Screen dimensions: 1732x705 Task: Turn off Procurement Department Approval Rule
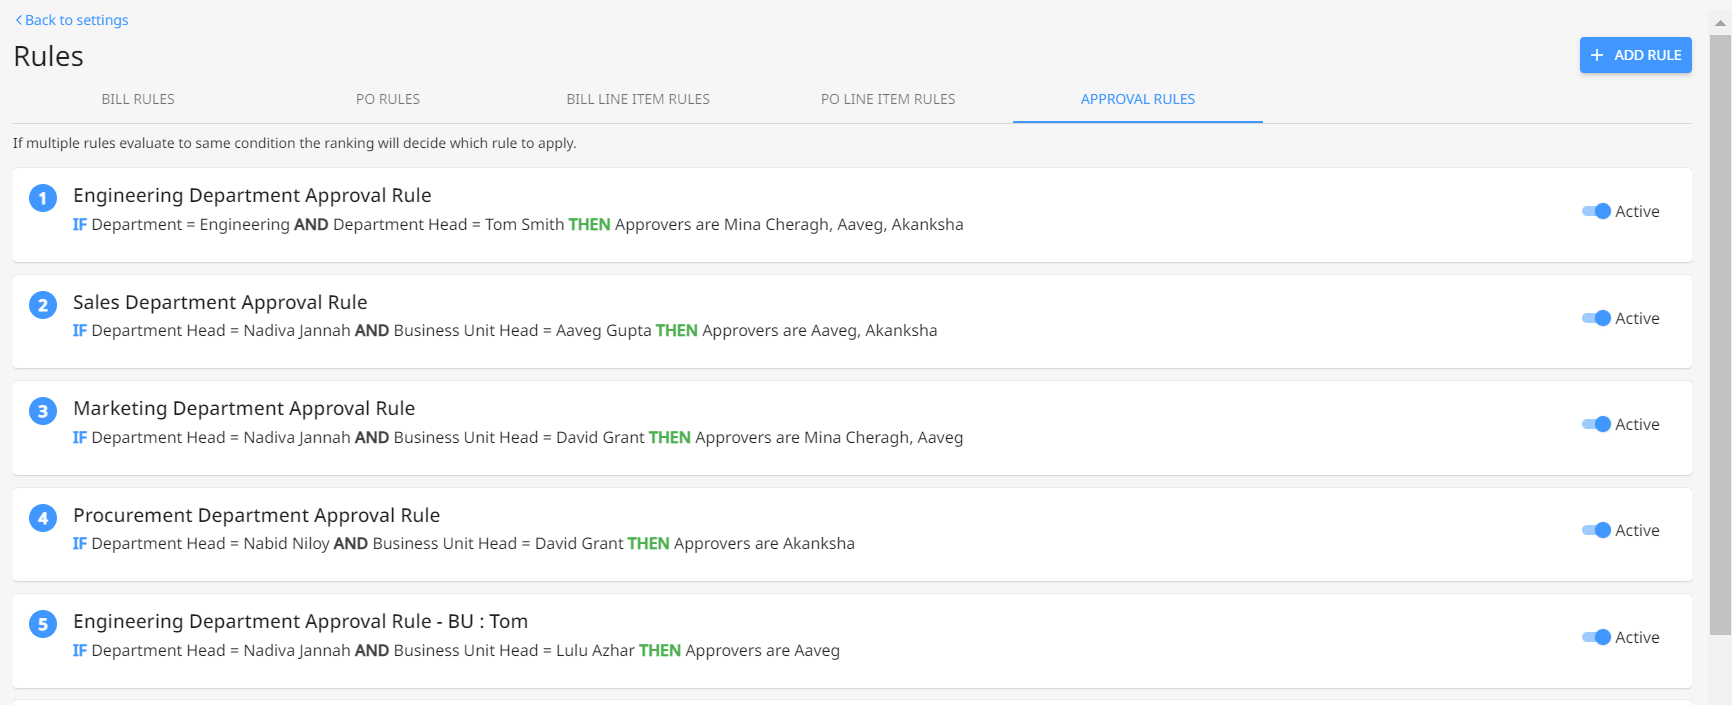click(1596, 530)
